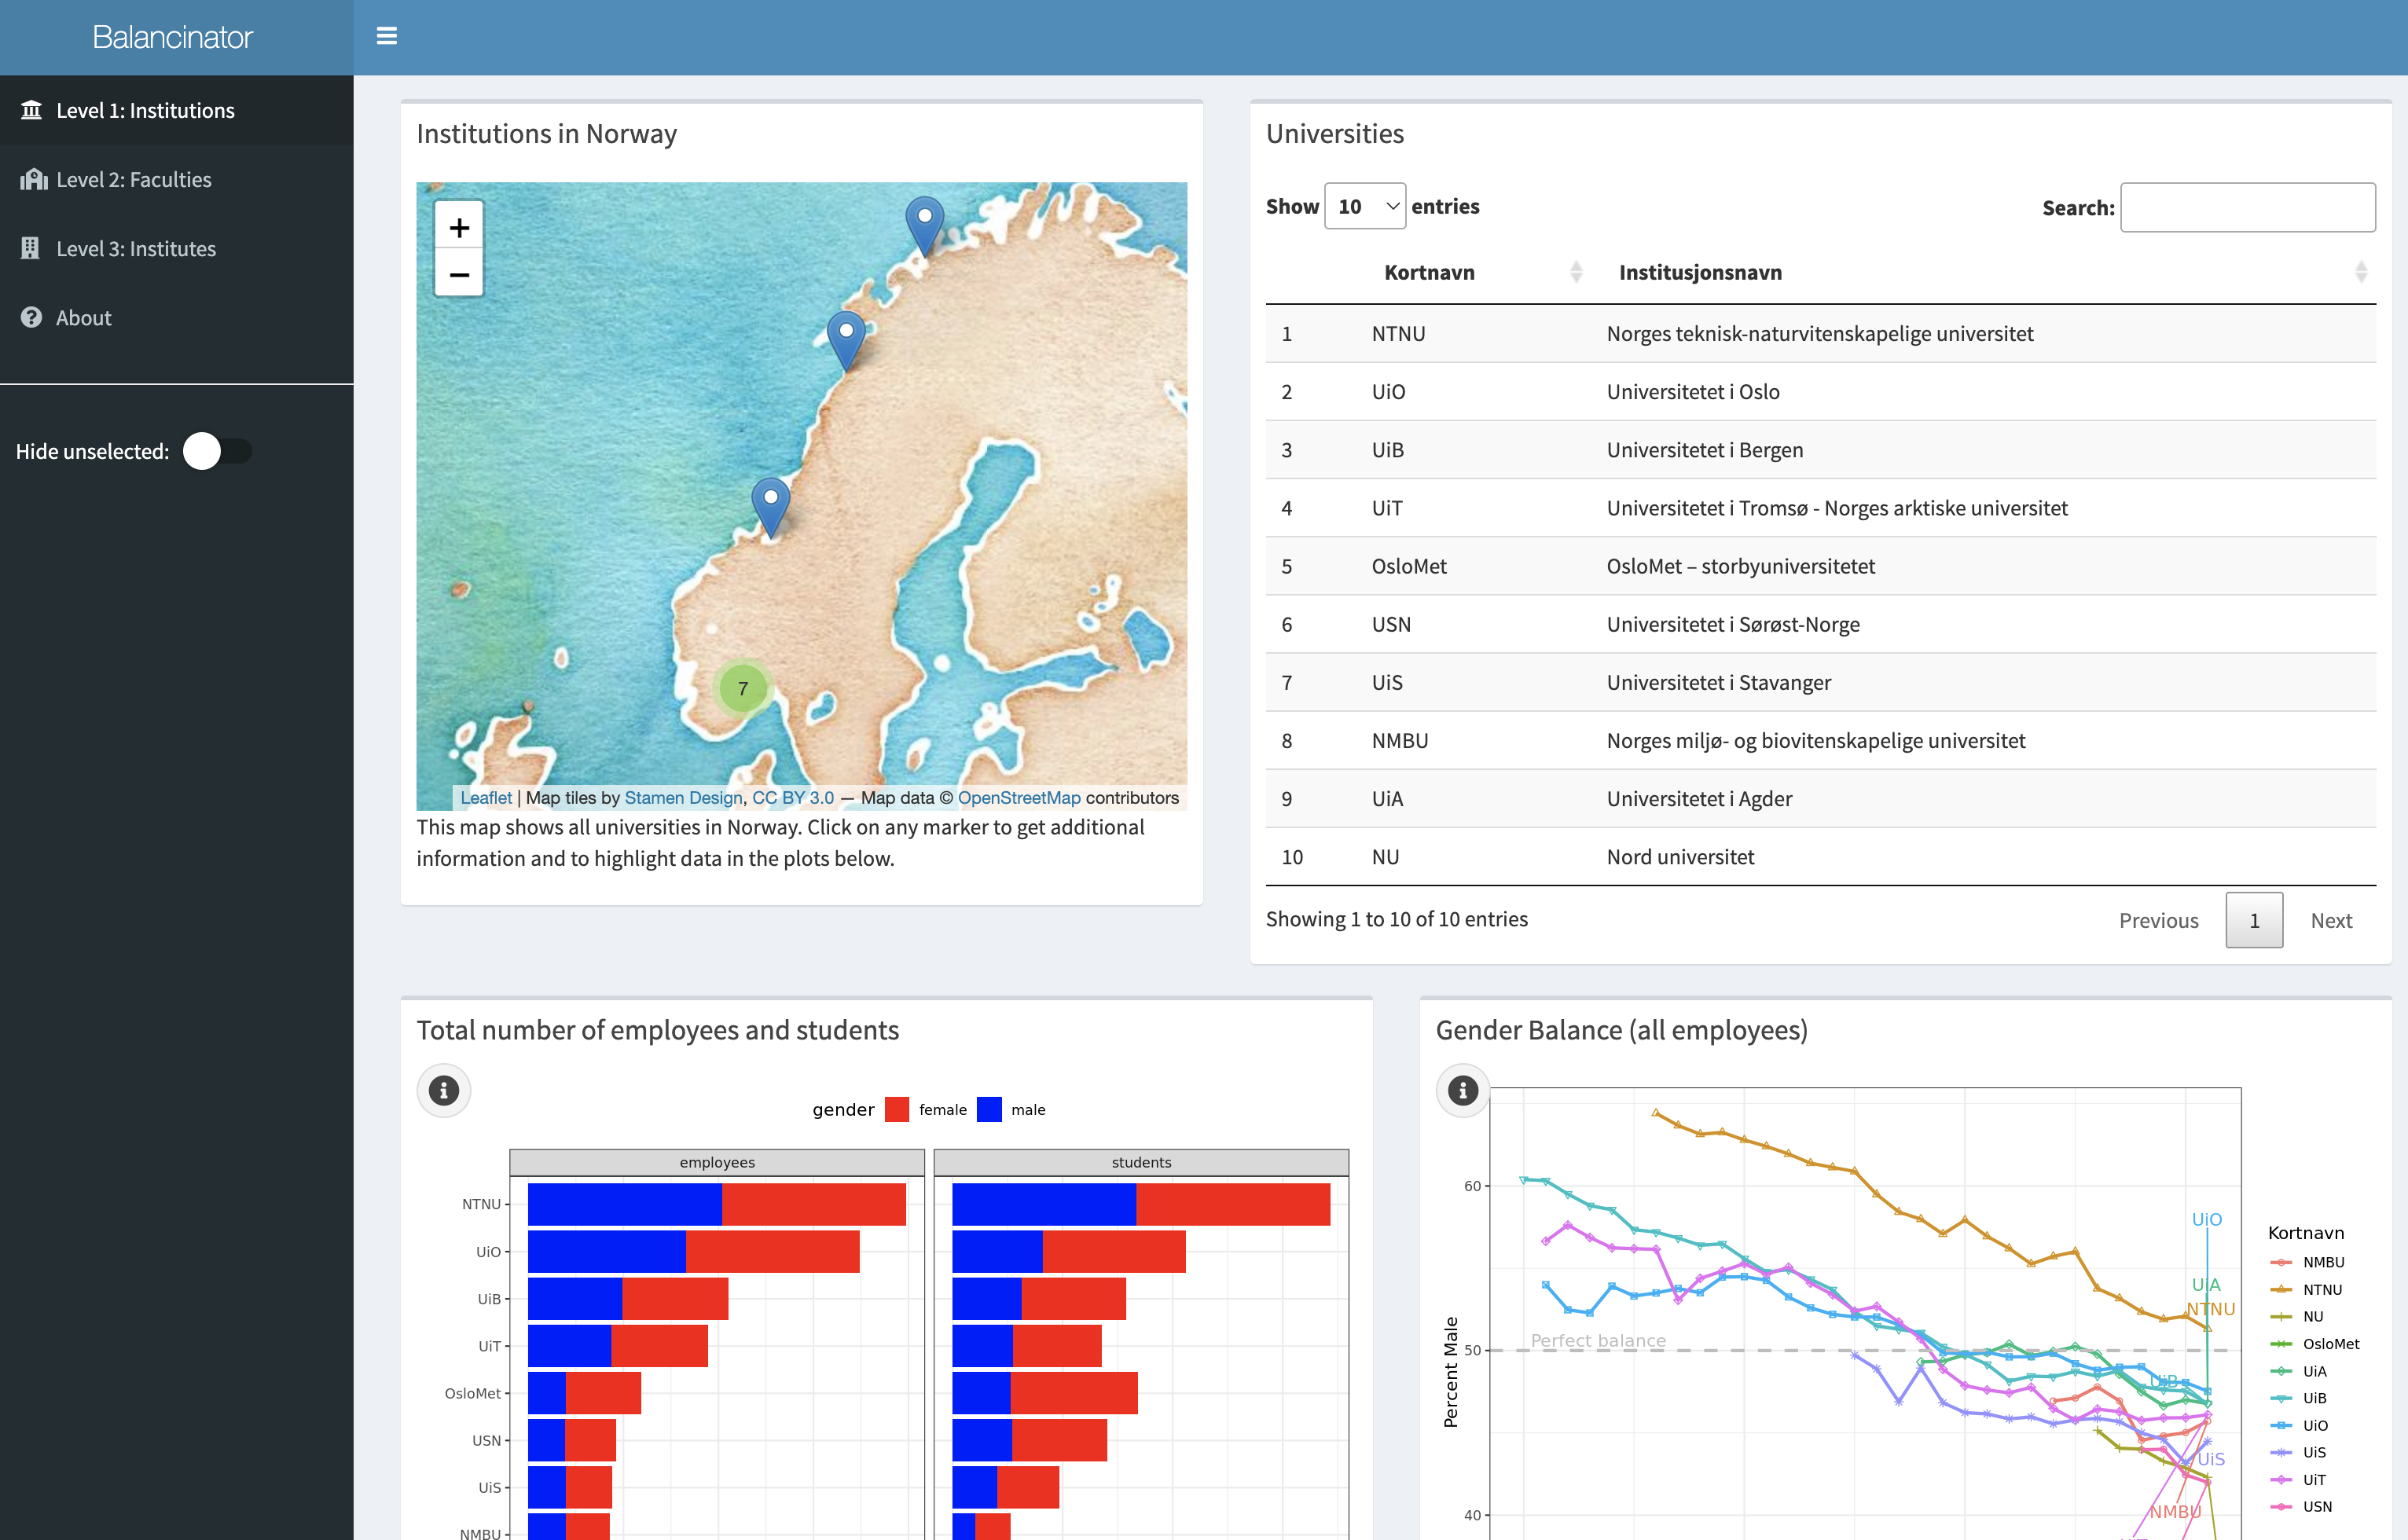Open info for employees and students chart

(x=443, y=1090)
